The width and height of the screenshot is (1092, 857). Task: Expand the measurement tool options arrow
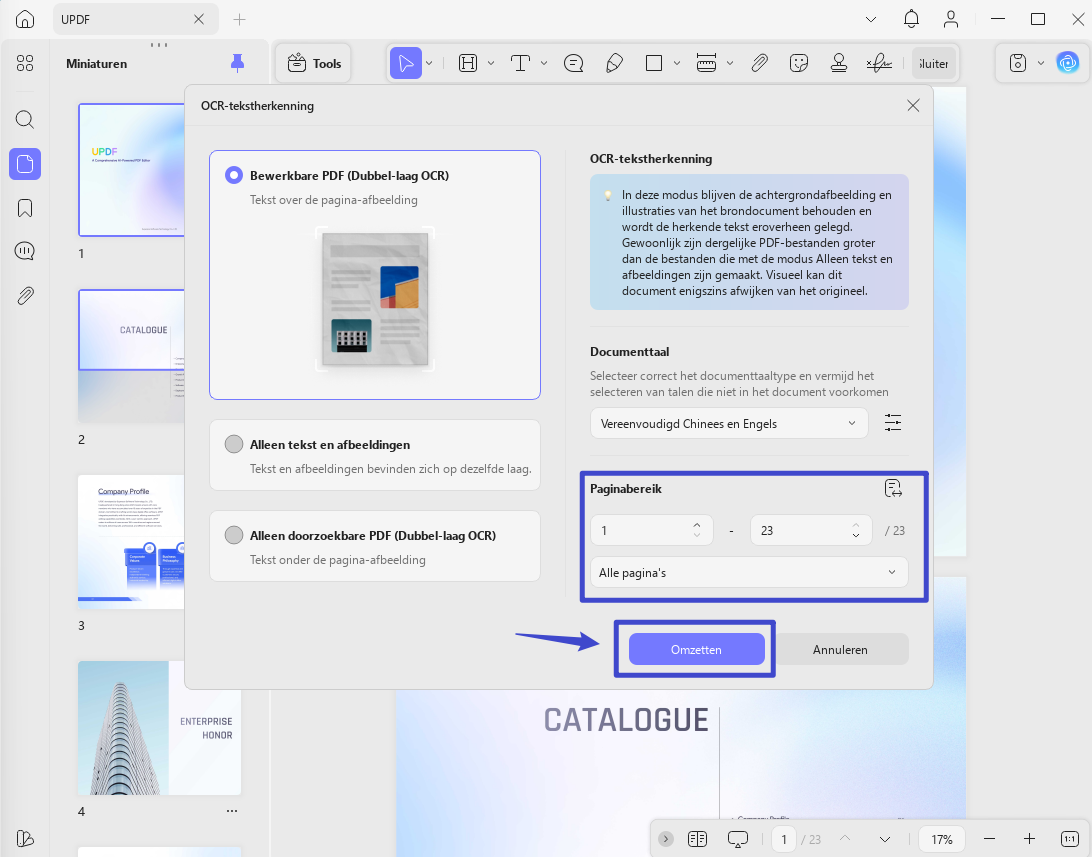(x=730, y=63)
